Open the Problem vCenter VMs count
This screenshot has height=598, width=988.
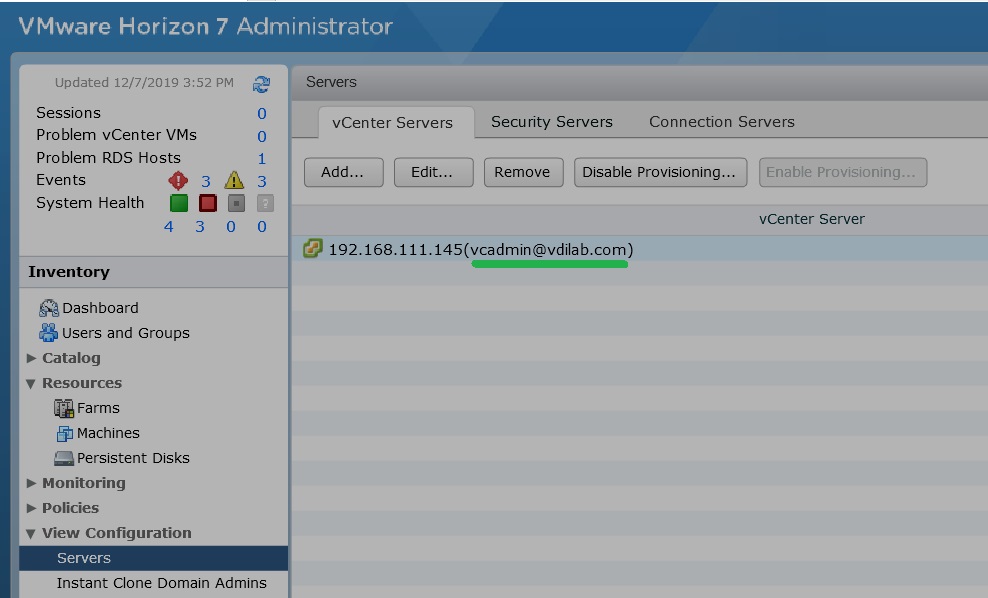tap(261, 136)
